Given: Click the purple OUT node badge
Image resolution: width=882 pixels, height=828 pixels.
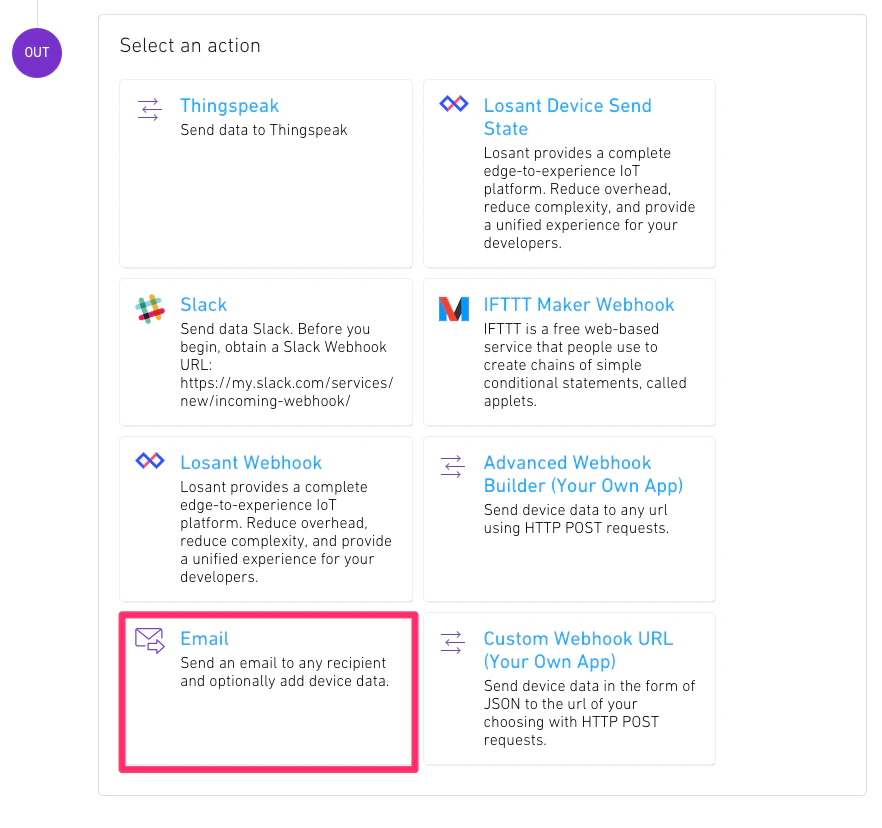Looking at the screenshot, I should pos(36,53).
